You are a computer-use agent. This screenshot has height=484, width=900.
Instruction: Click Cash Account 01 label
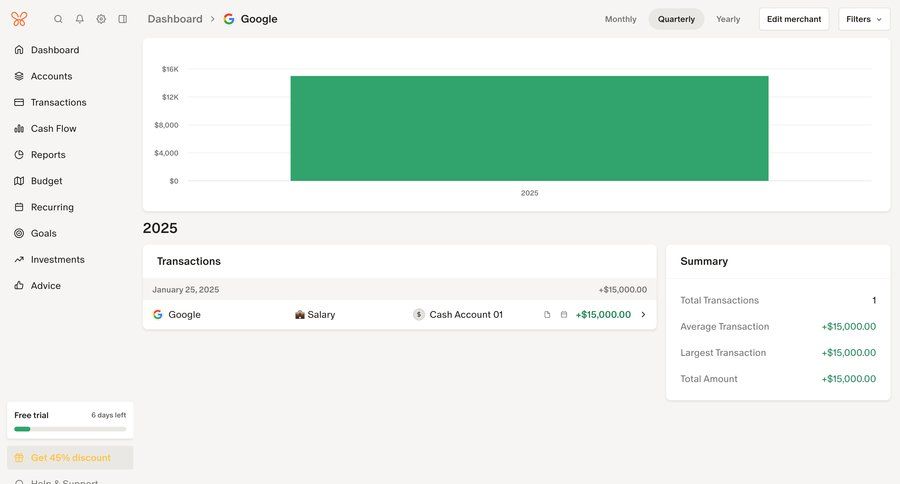466,315
